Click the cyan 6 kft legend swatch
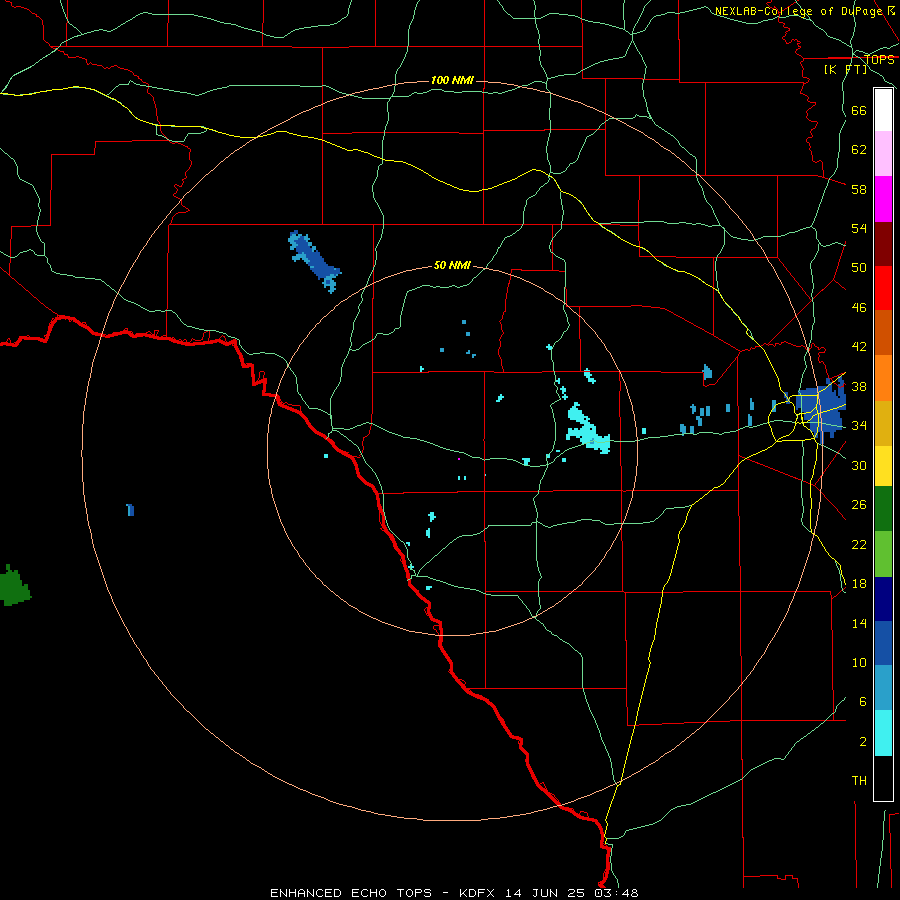This screenshot has height=900, width=900. tap(883, 733)
